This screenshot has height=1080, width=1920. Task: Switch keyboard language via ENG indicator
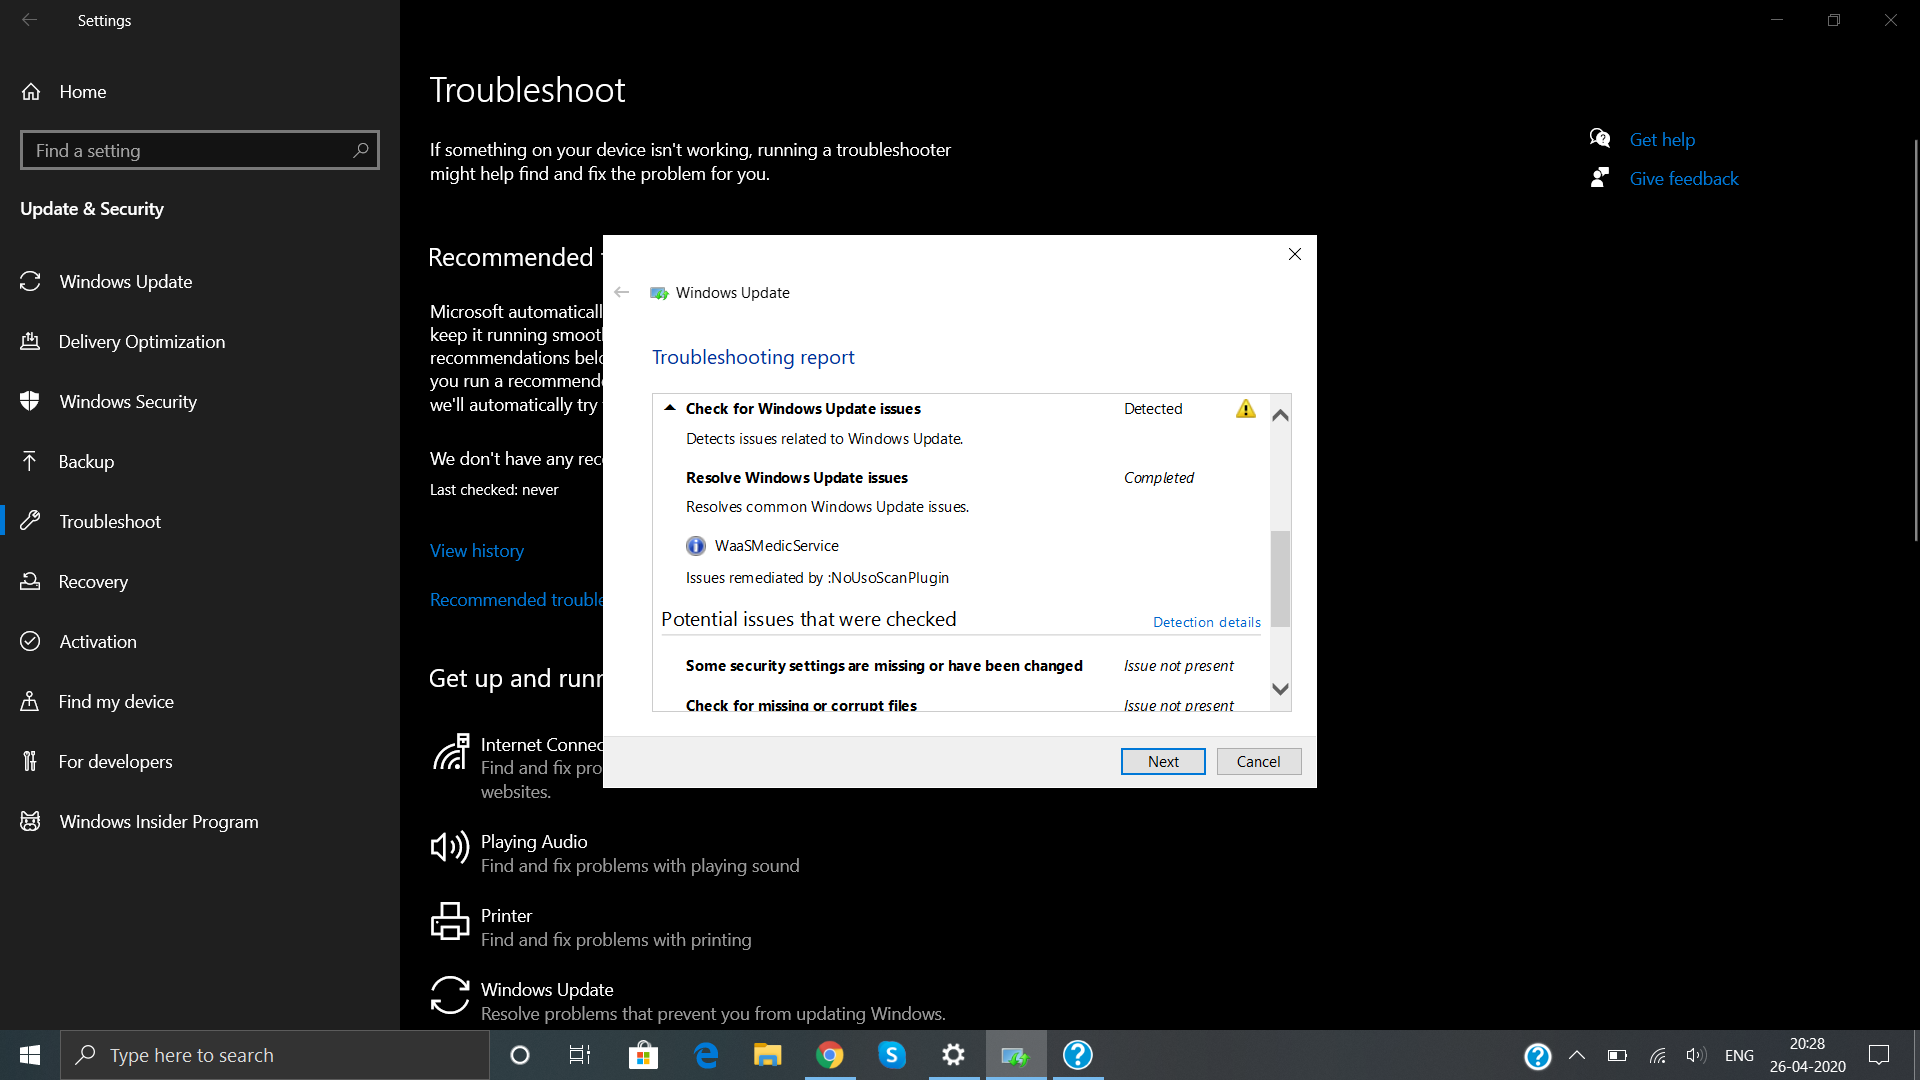tap(1740, 1054)
